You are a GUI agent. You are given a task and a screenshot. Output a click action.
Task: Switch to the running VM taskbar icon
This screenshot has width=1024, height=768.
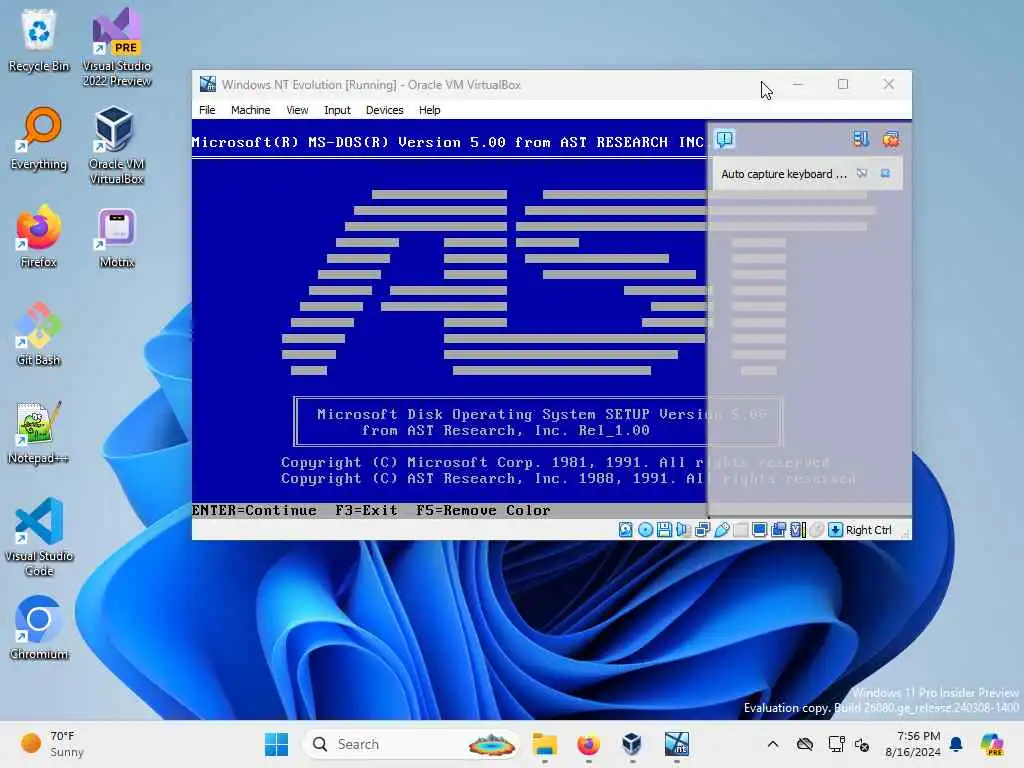[677, 744]
